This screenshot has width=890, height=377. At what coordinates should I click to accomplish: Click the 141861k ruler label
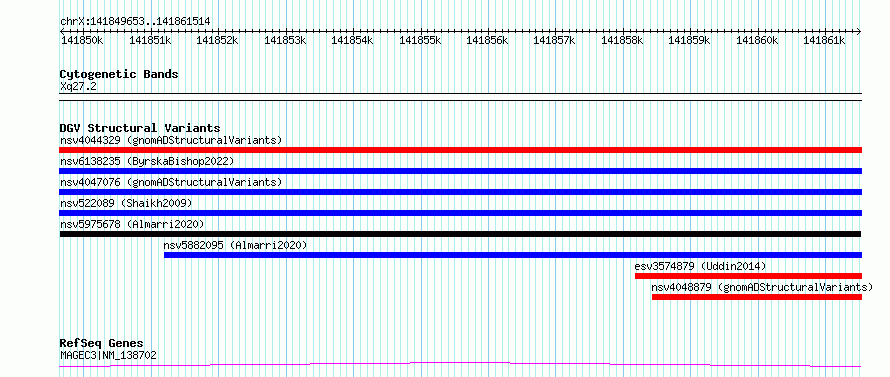coord(825,40)
